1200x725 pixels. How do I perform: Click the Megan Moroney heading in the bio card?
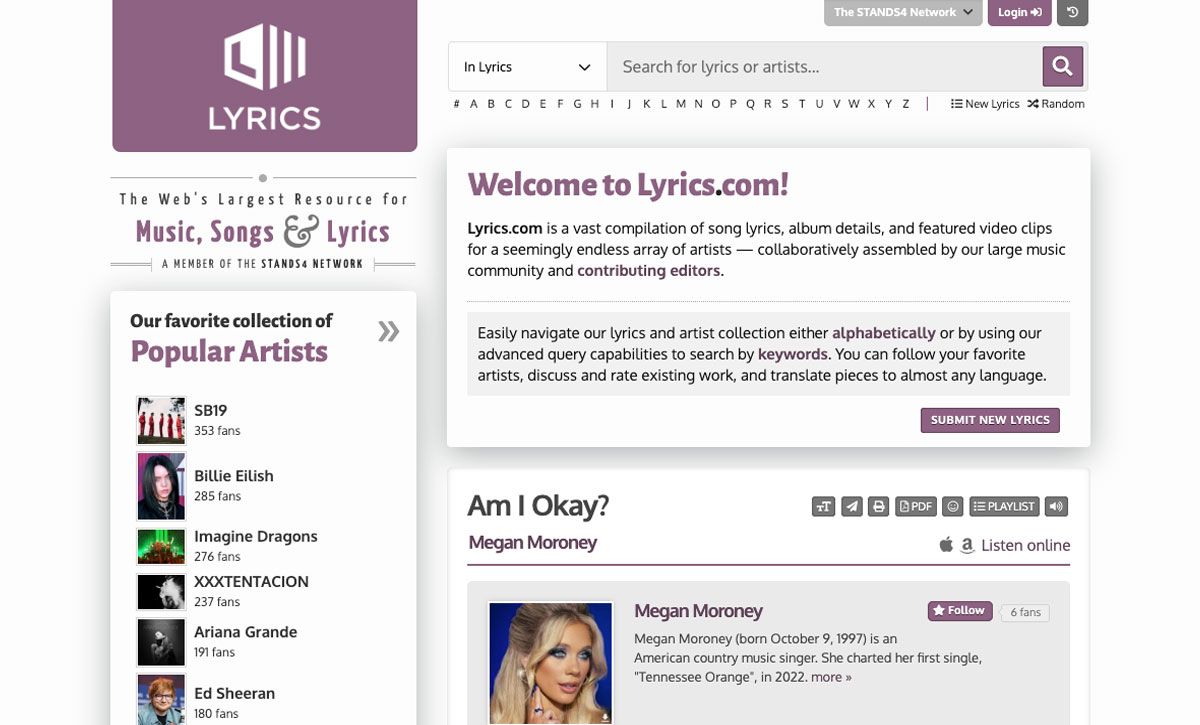(698, 611)
